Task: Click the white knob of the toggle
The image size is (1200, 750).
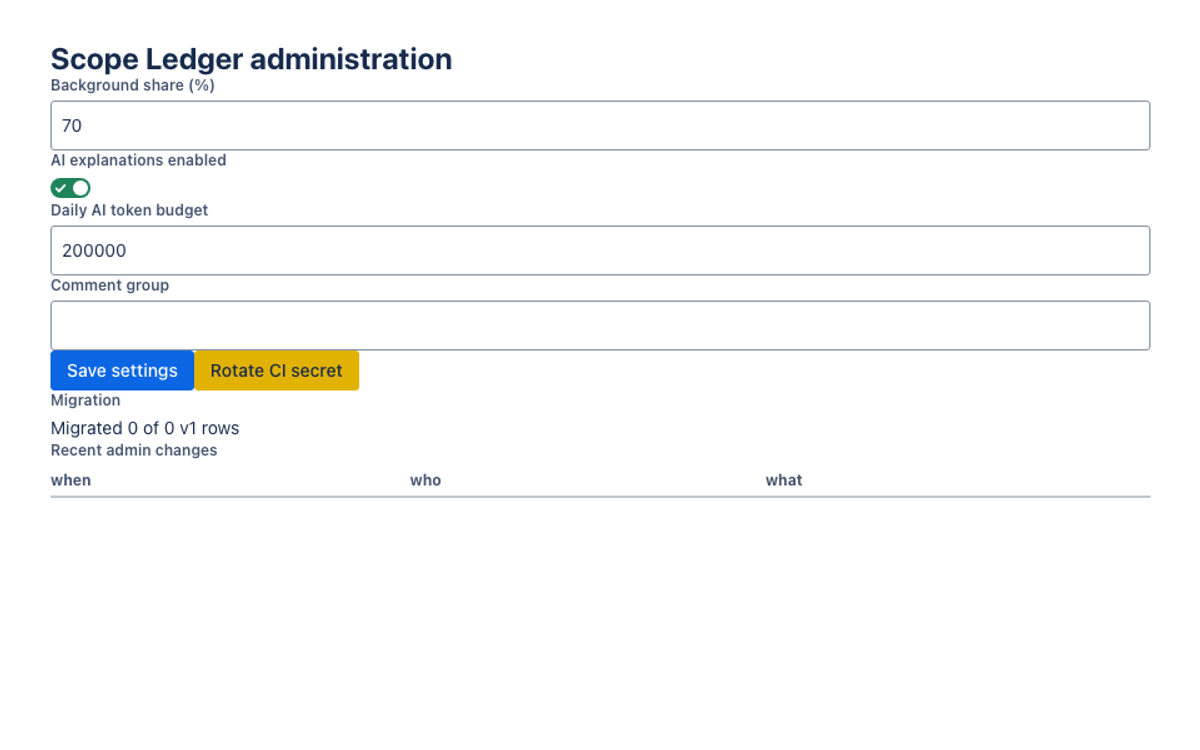Action: coord(81,188)
